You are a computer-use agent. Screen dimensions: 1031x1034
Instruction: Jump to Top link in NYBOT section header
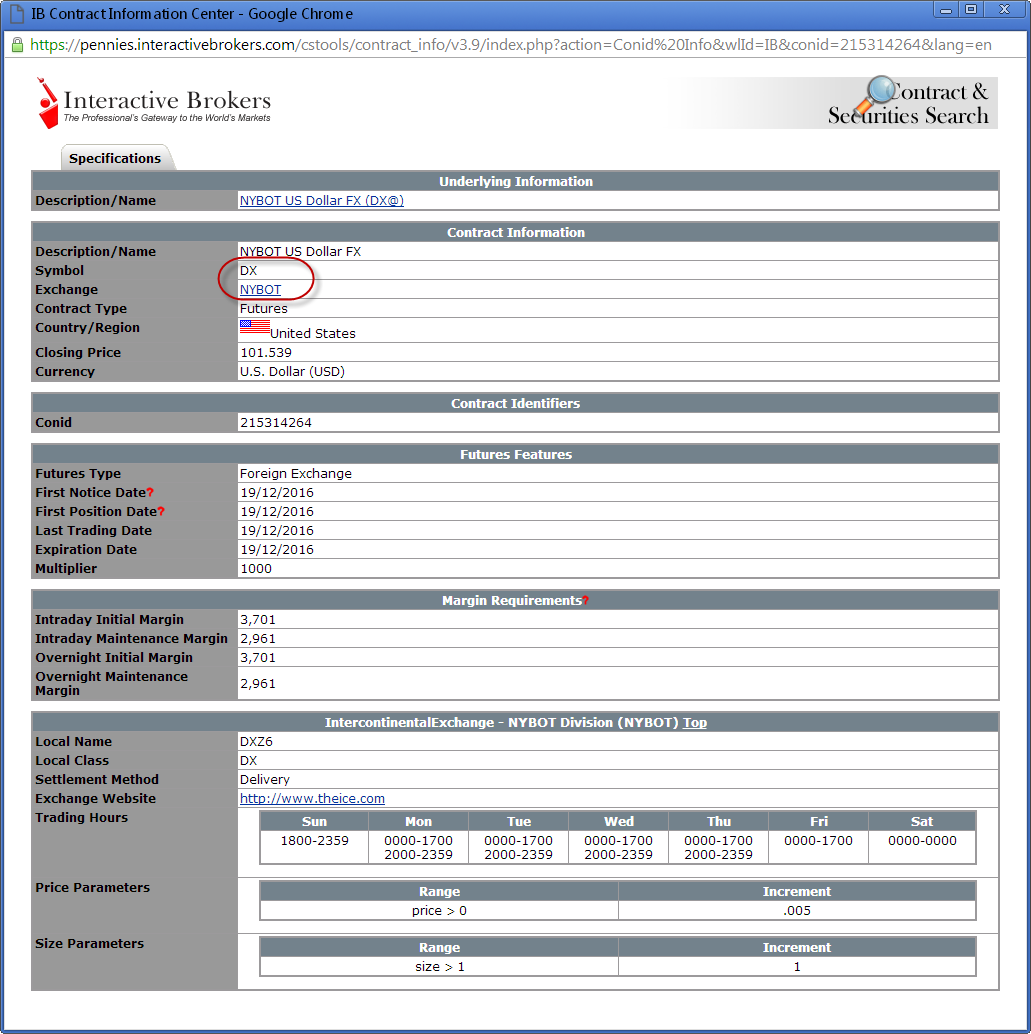tap(695, 723)
